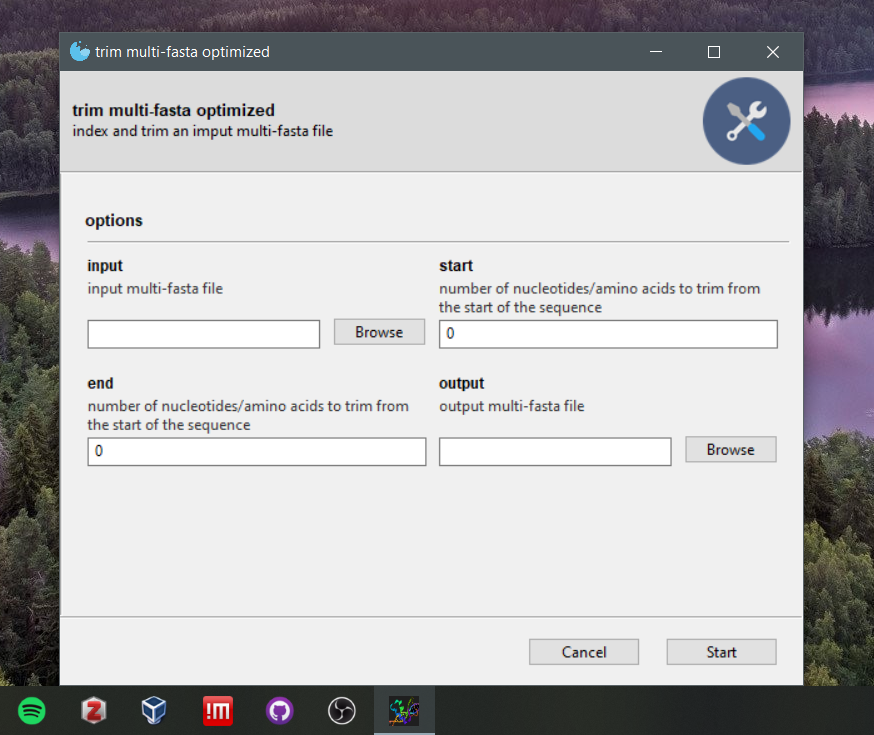
Task: Open GitHub Desktop from the taskbar
Action: pos(280,711)
